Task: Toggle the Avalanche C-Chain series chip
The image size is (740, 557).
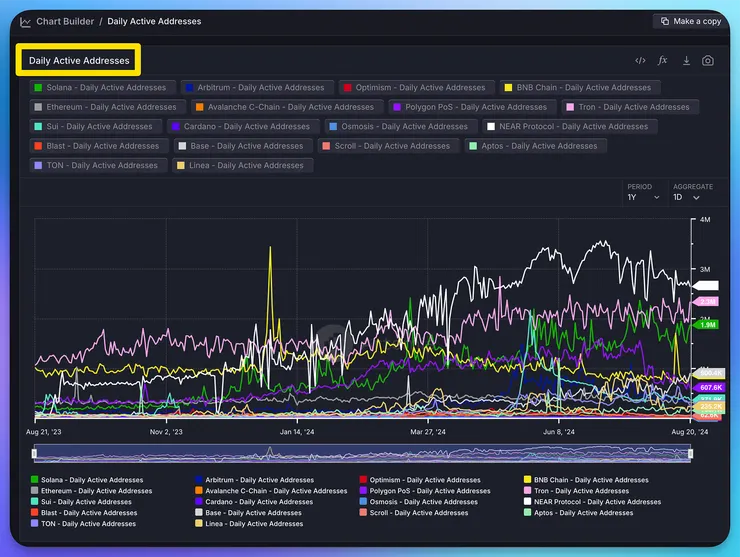Action: pyautogui.click(x=287, y=107)
